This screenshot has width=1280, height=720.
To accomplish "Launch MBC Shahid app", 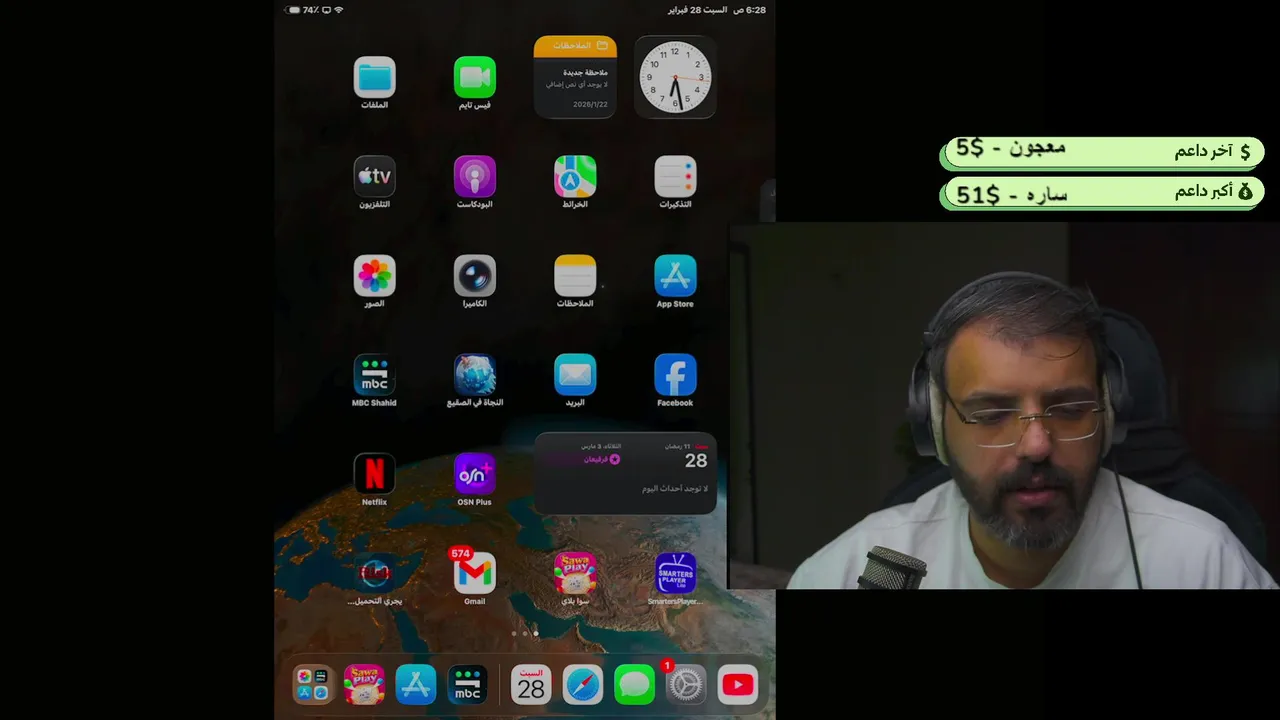I will pos(374,374).
